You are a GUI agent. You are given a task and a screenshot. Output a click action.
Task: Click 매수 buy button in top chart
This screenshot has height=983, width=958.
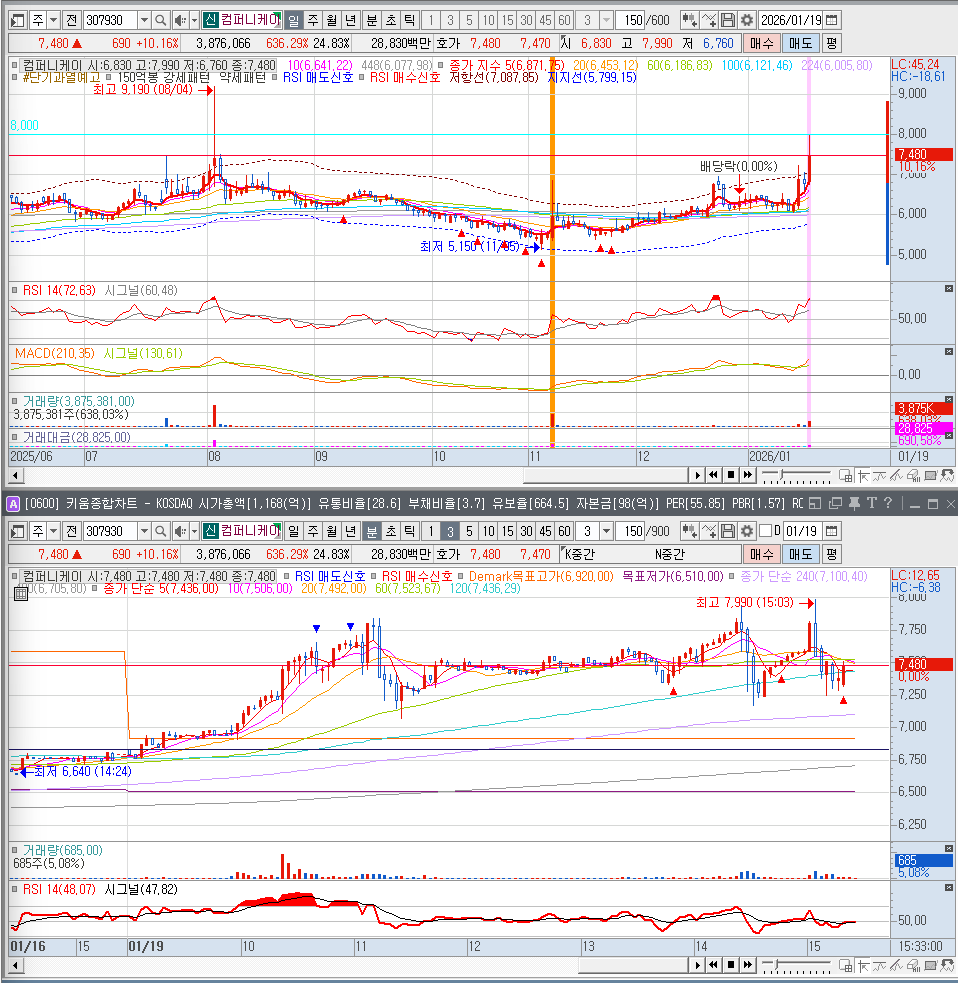pos(762,43)
